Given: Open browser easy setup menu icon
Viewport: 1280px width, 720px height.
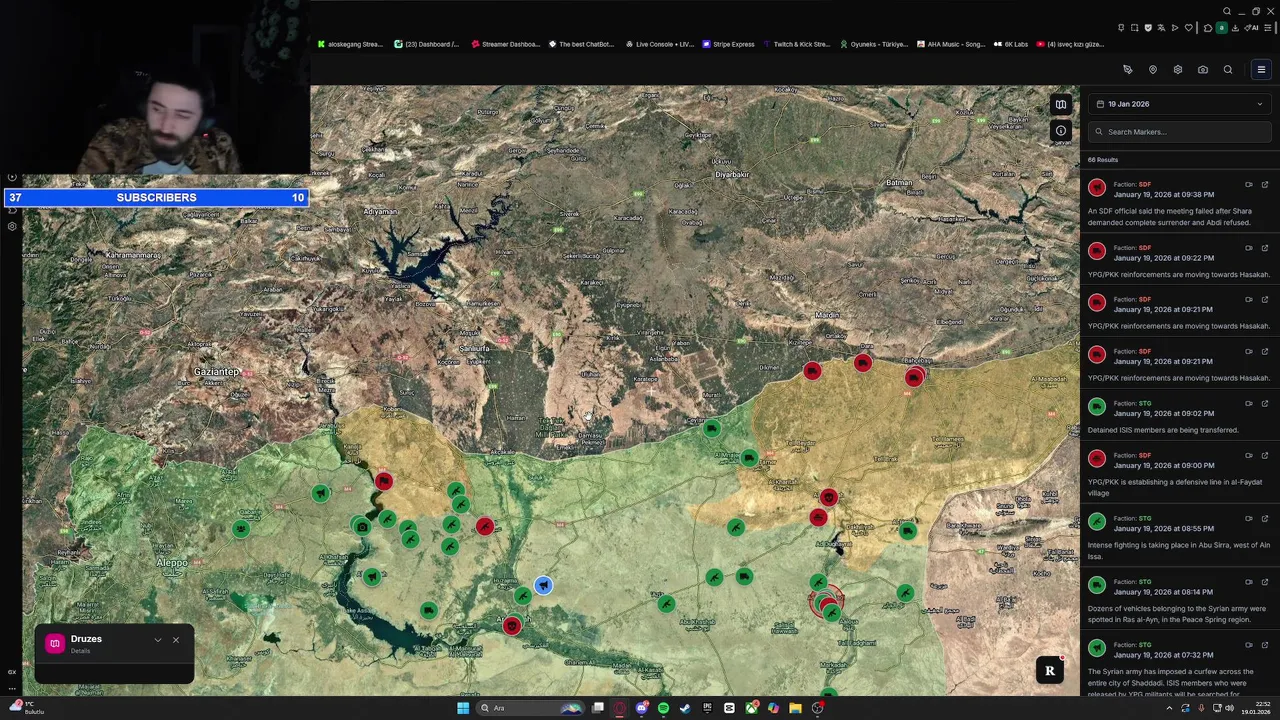Looking at the screenshot, I should click(1267, 28).
